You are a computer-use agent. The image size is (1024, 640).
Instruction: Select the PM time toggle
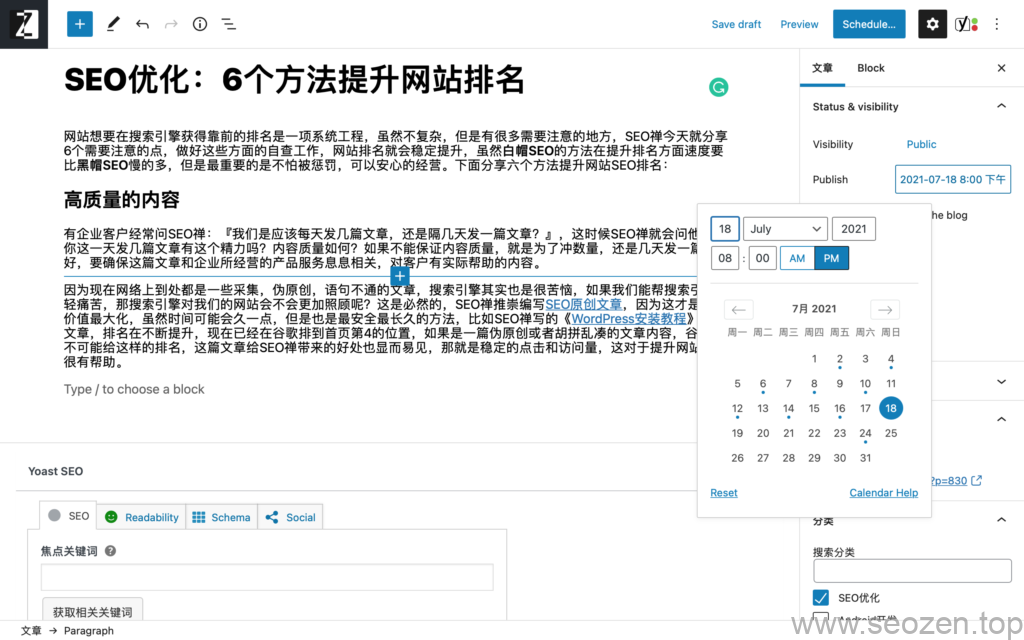coord(831,258)
